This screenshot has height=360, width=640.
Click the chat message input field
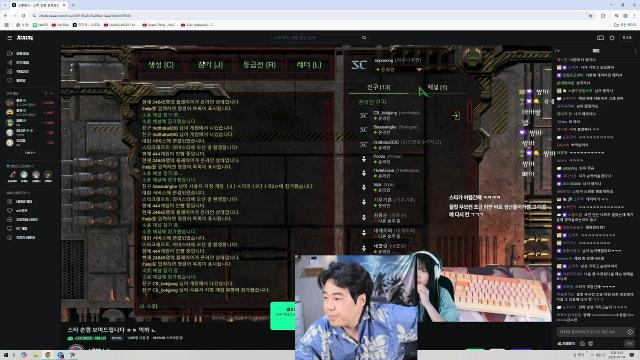pos(591,332)
